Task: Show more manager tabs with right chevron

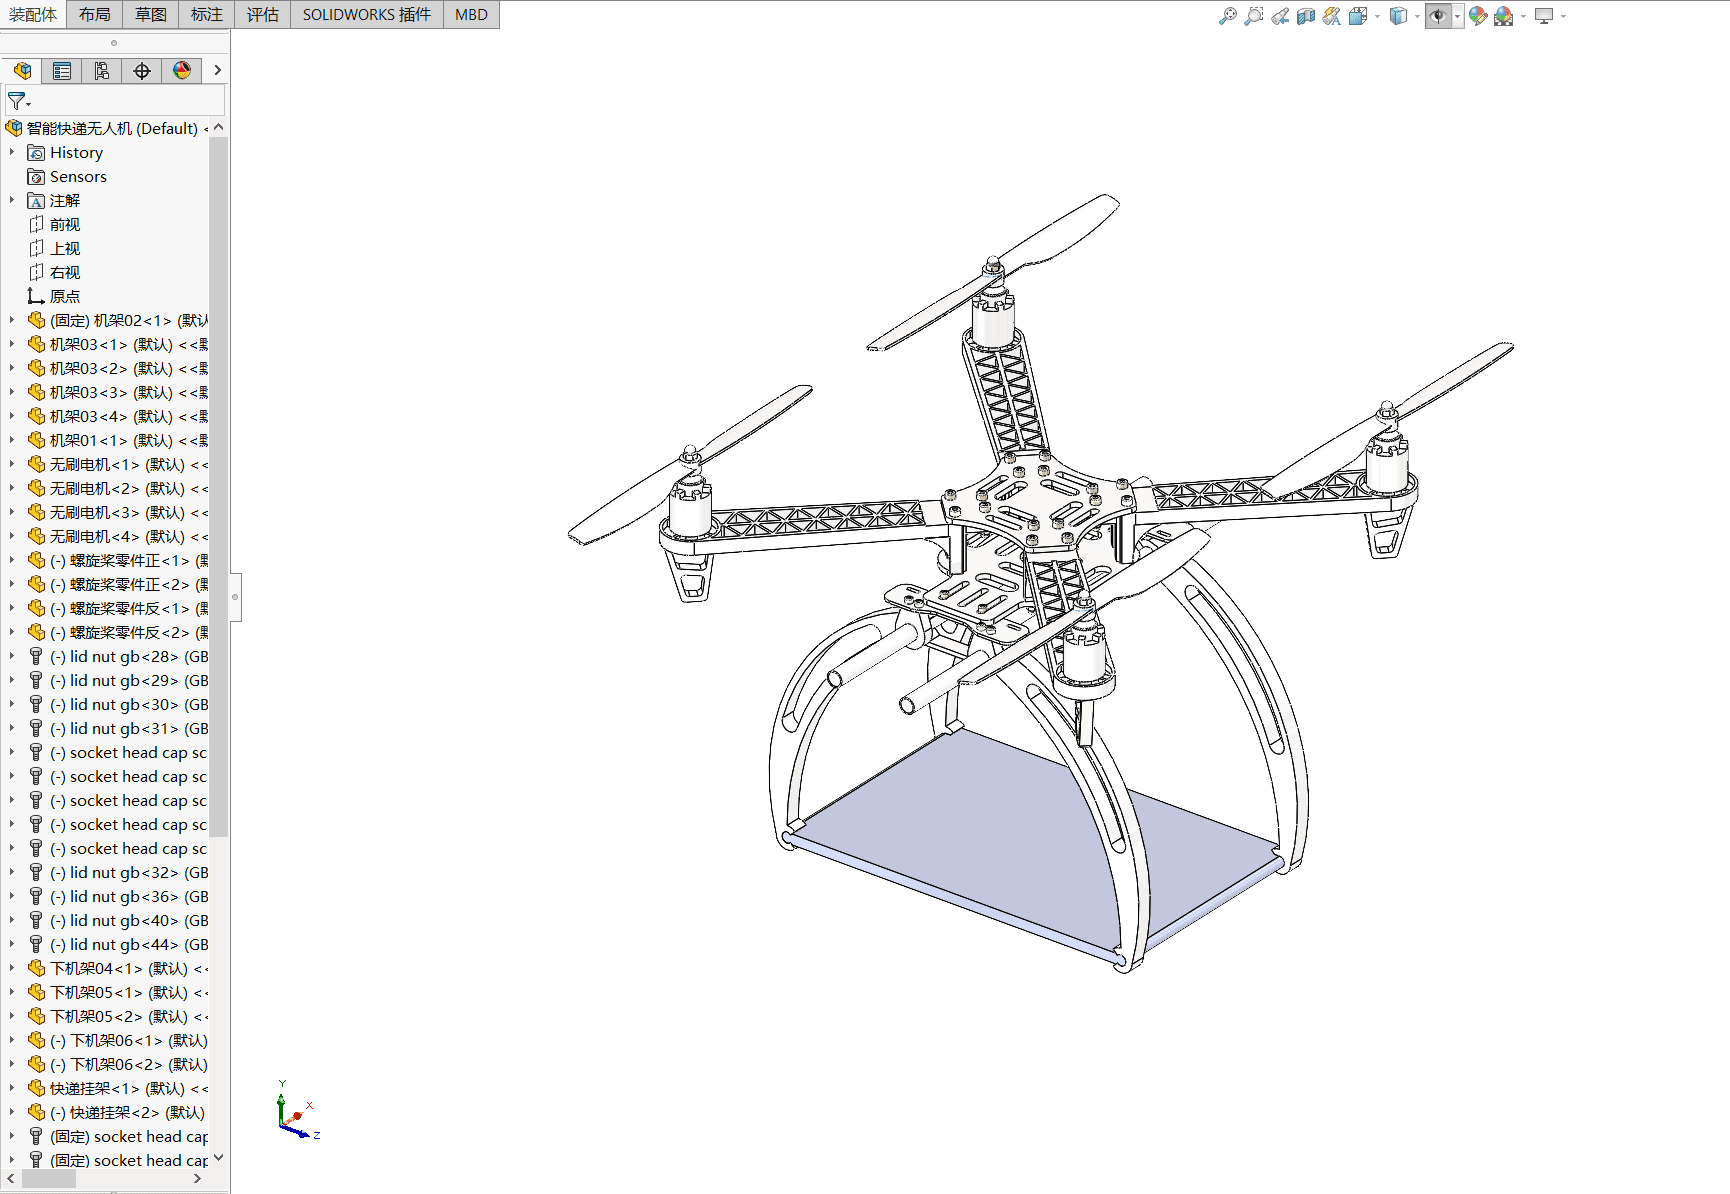Action: [217, 71]
